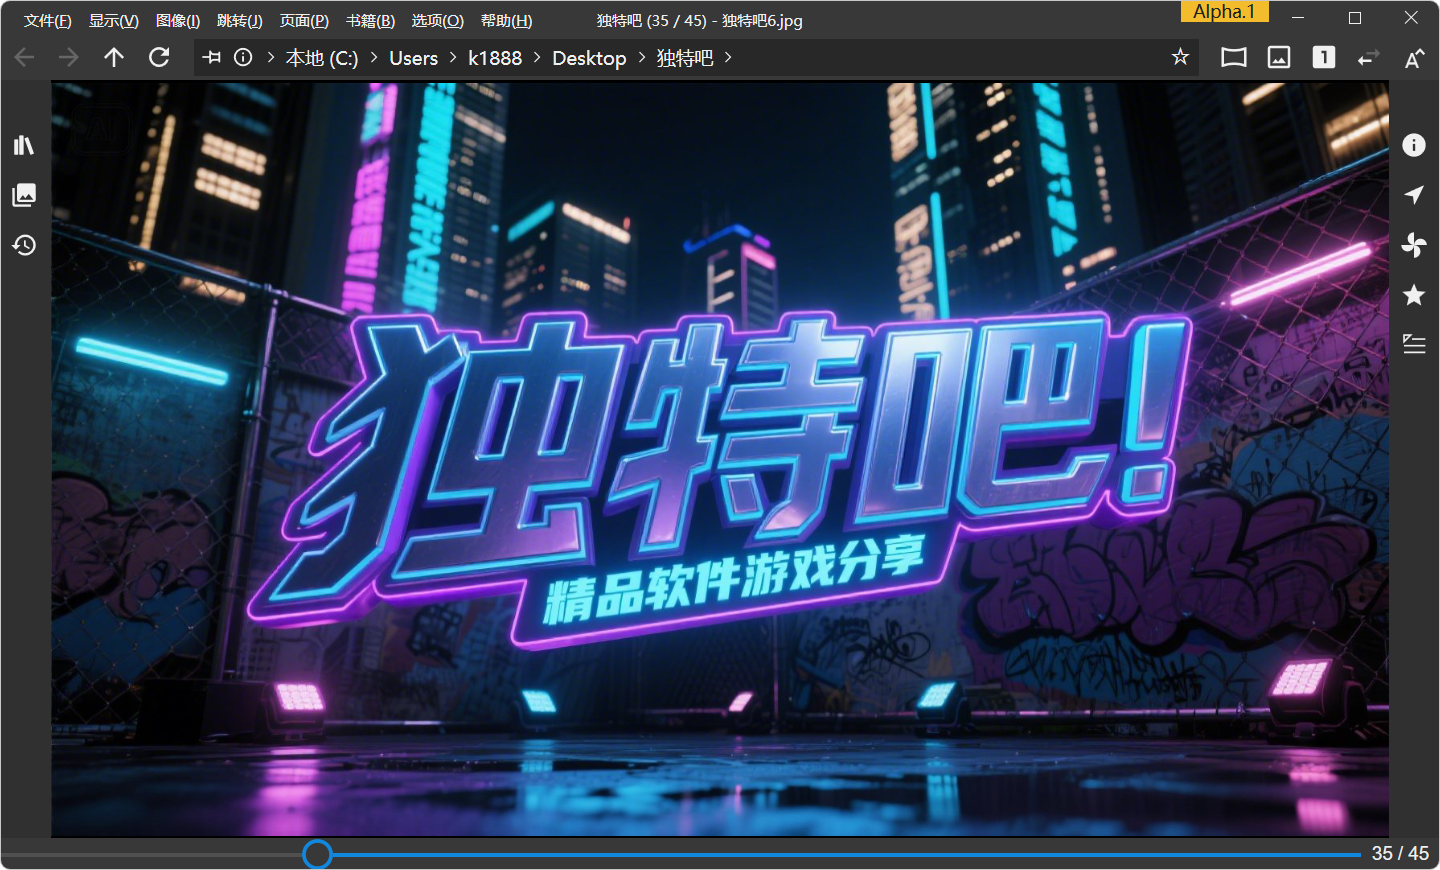Switch page reading direction

1368,58
